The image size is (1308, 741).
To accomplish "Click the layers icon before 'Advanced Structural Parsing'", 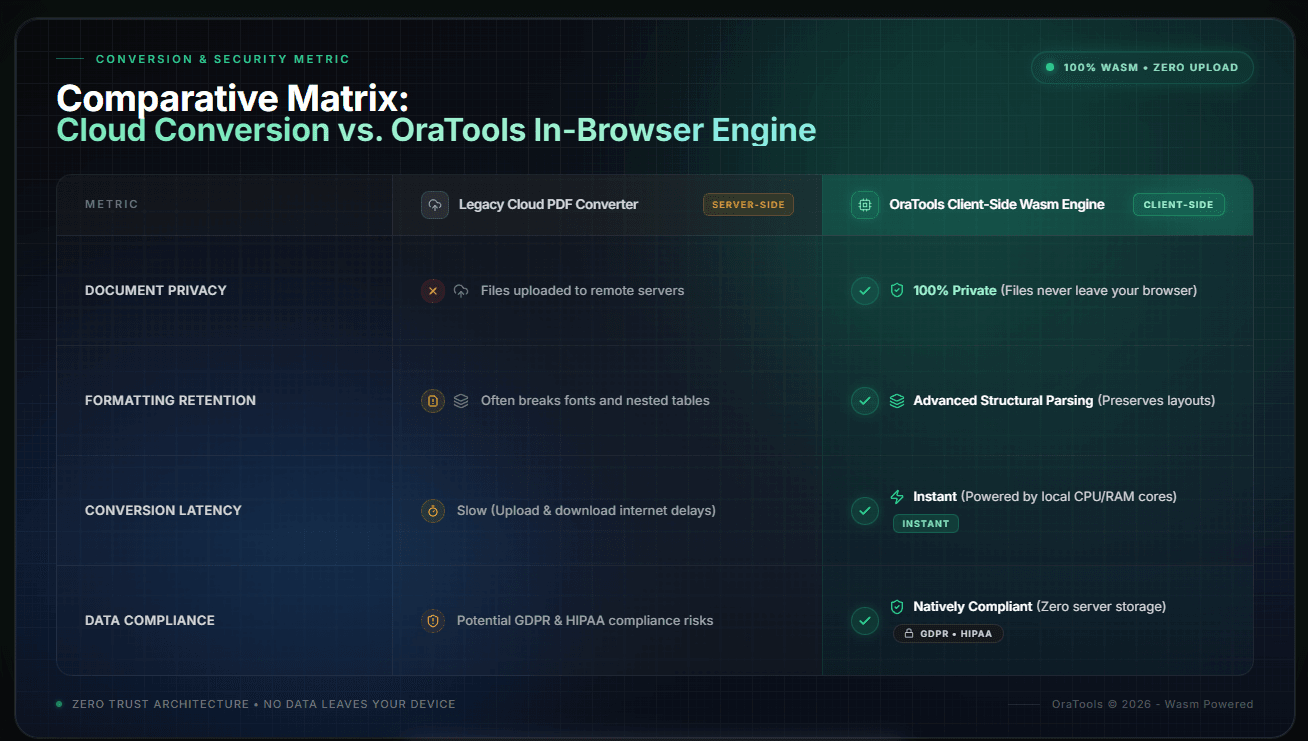I will [x=897, y=401].
